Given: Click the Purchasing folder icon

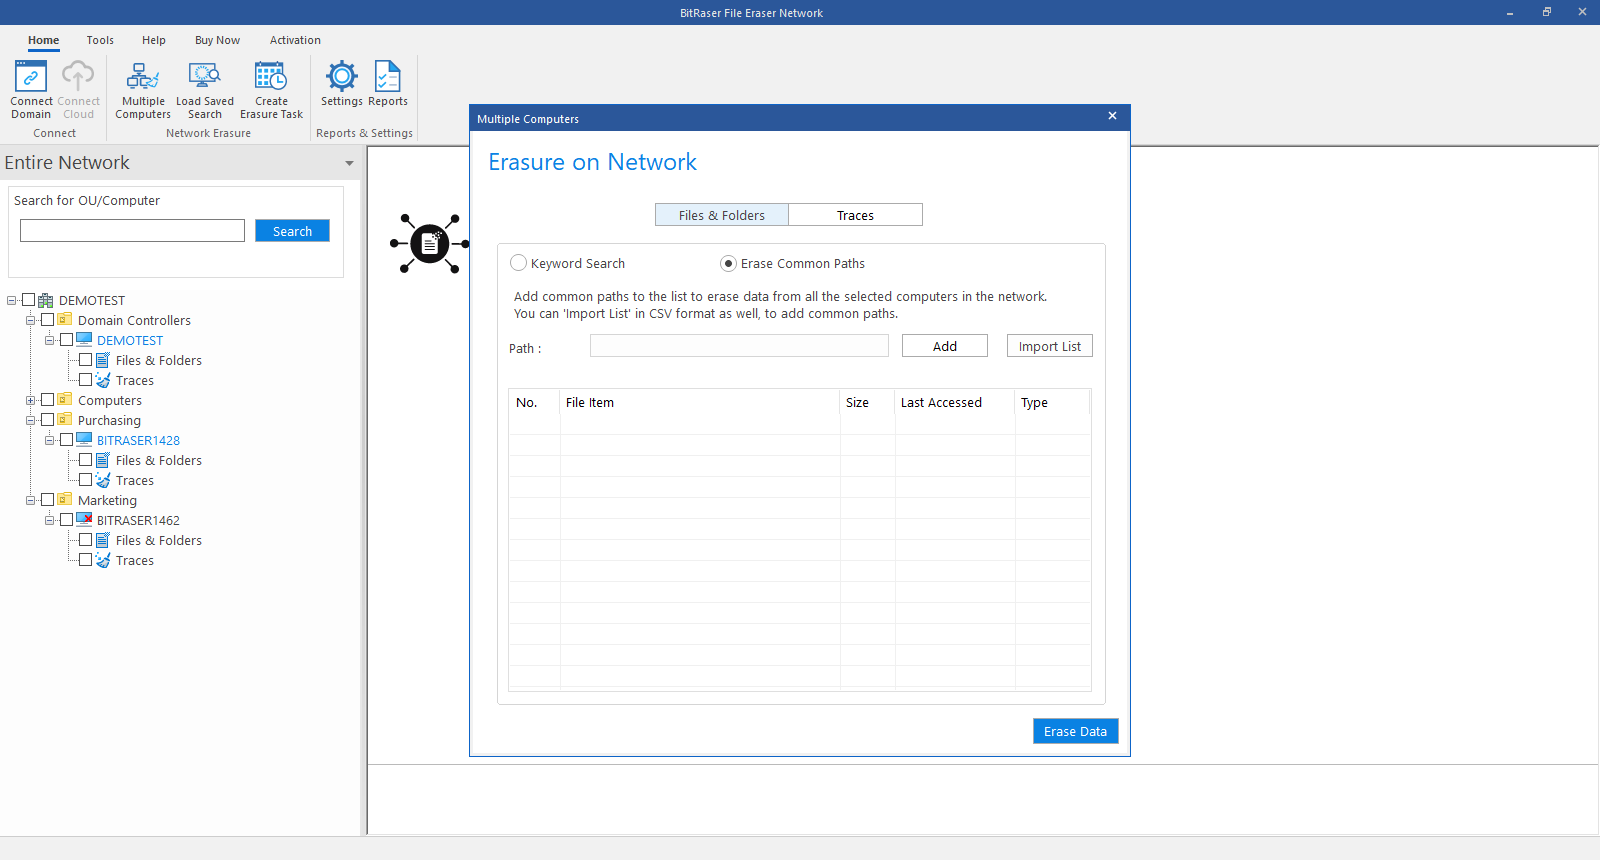Looking at the screenshot, I should [65, 420].
